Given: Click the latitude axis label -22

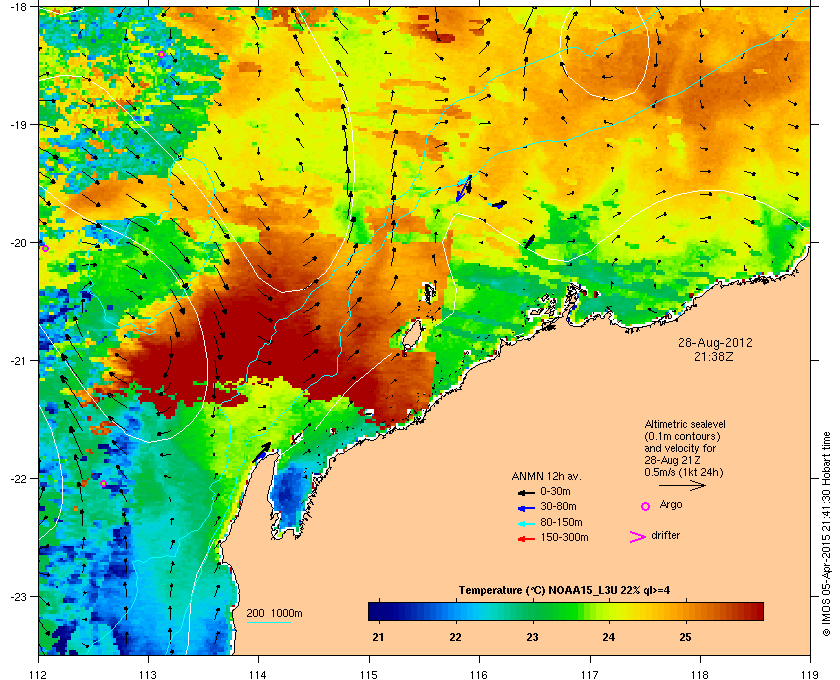Looking at the screenshot, I should 18,479.
